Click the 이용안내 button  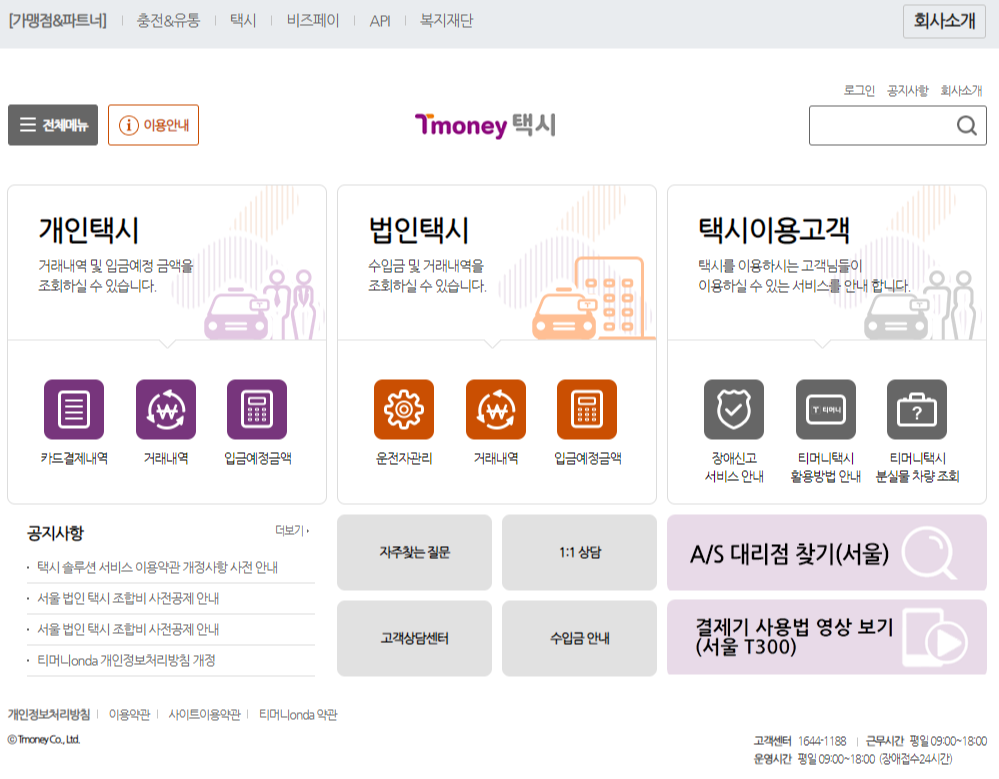tap(154, 125)
